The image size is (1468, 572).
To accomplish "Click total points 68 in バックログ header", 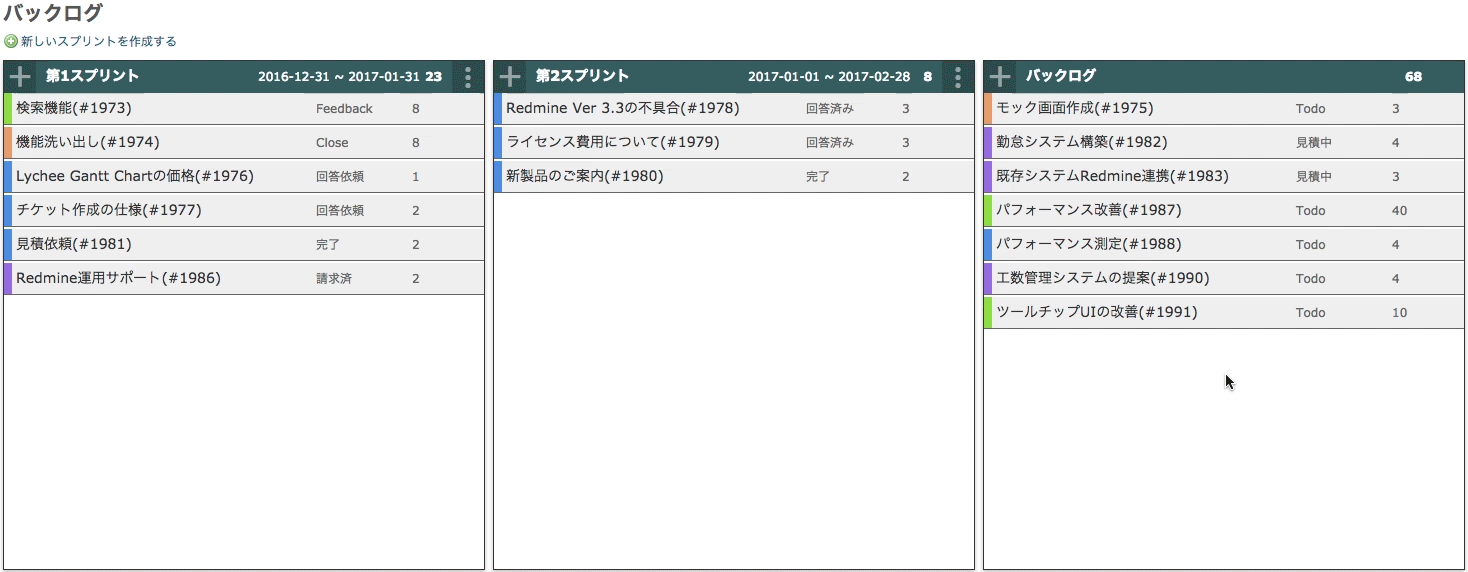I will pos(1413,77).
